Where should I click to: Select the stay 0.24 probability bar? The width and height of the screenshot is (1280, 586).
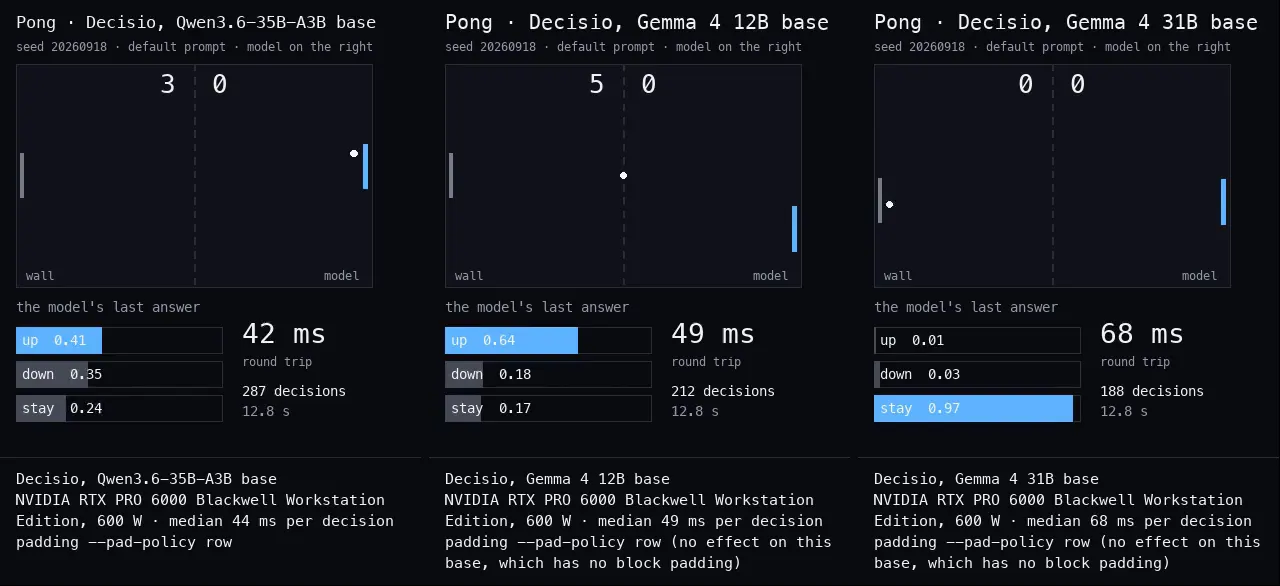[119, 408]
